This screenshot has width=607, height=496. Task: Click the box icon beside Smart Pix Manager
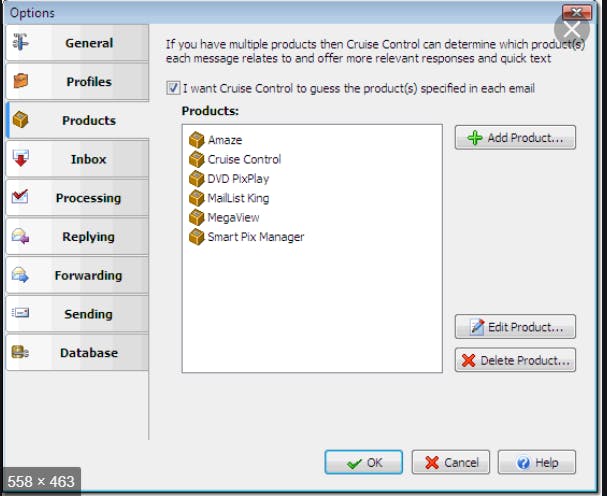click(x=197, y=237)
